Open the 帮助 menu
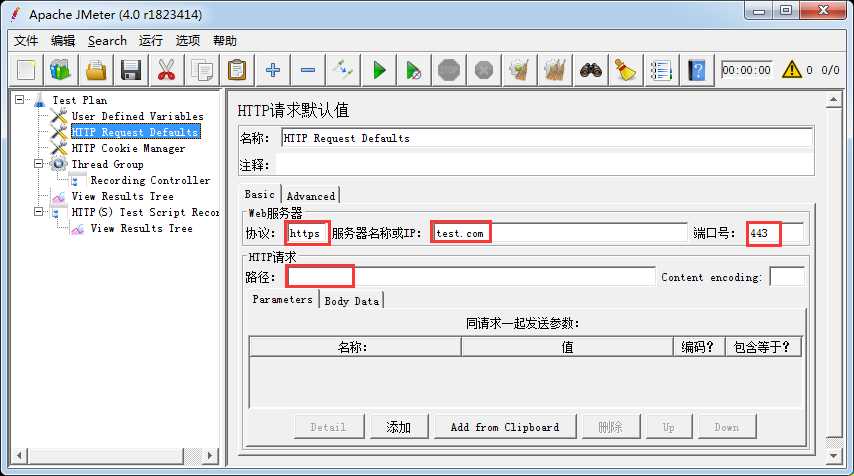The height and width of the screenshot is (476, 854). [225, 41]
